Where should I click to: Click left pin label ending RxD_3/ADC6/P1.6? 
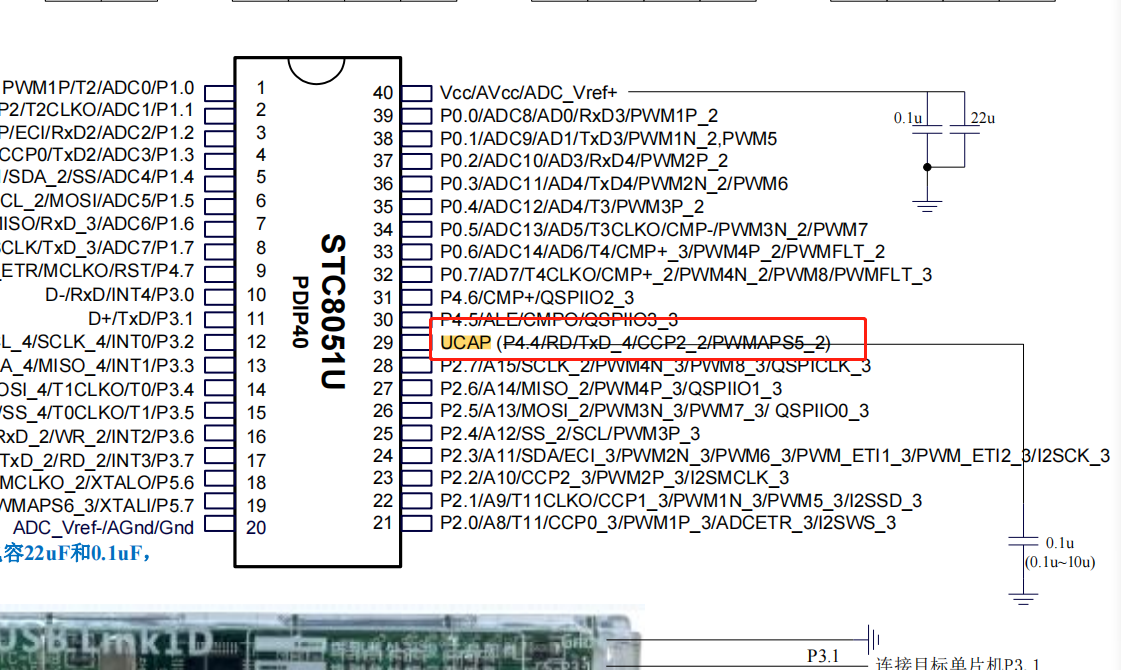point(97,225)
